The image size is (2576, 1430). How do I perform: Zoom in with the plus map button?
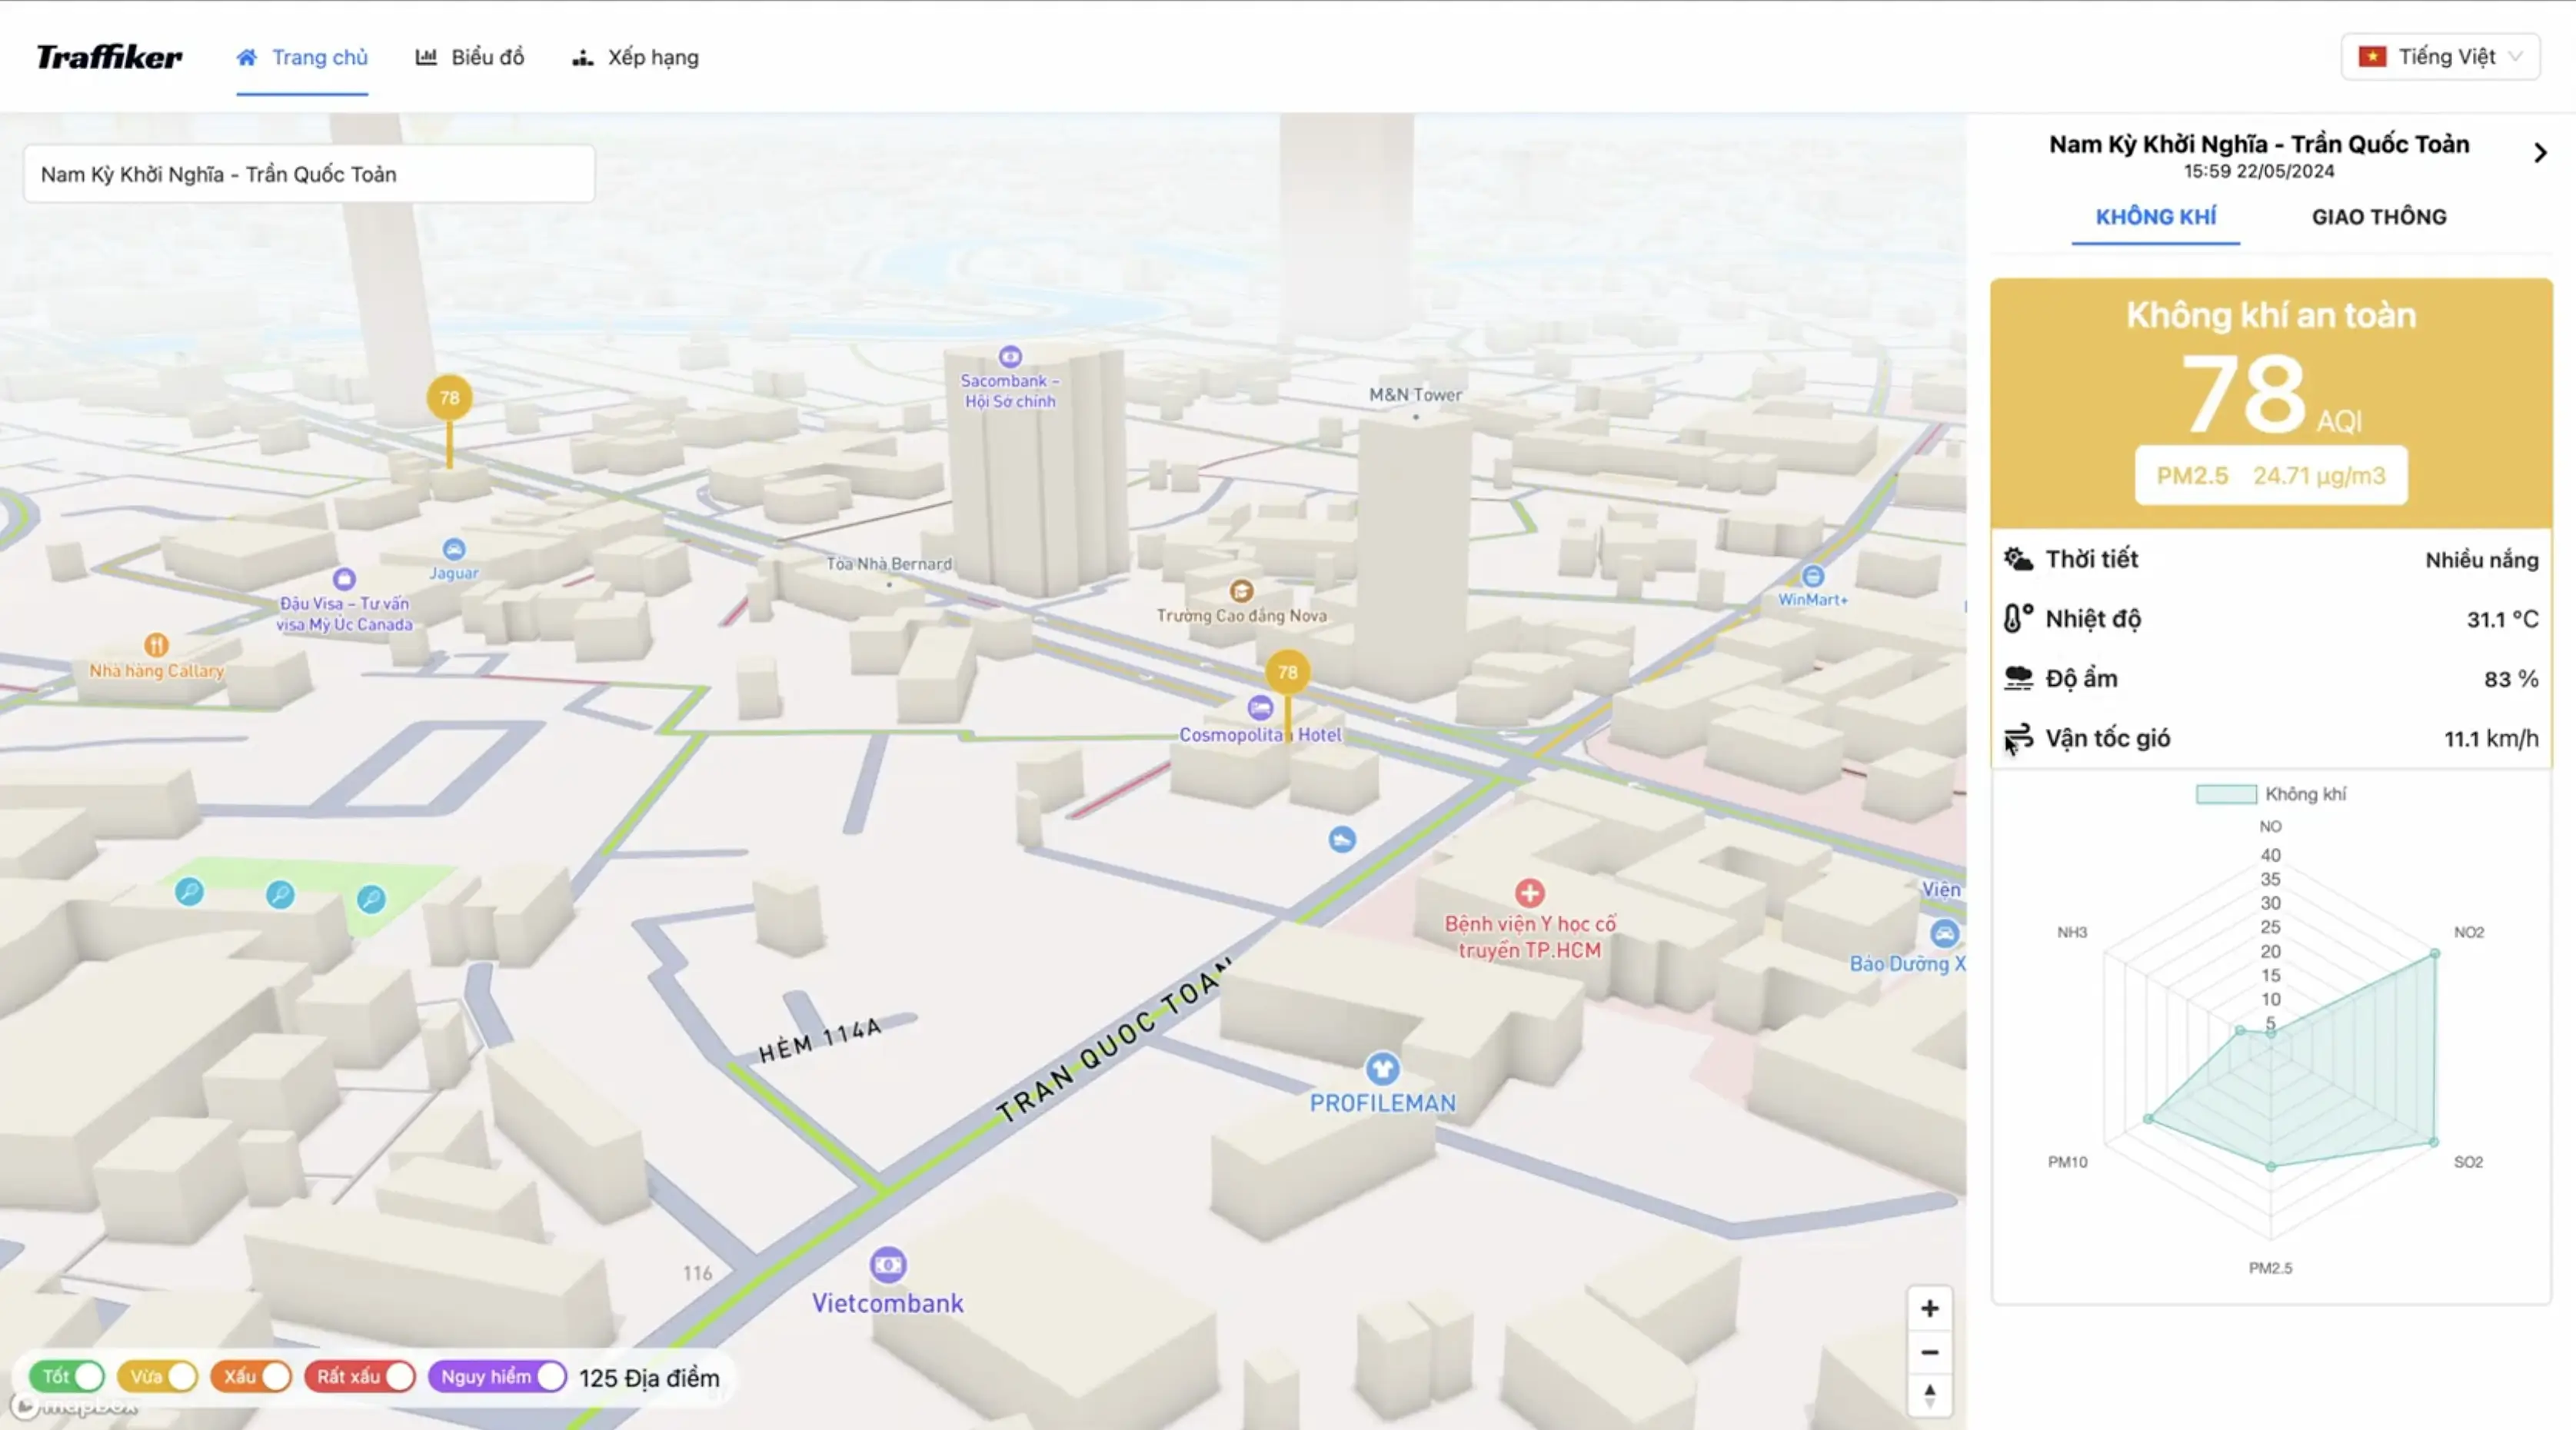click(x=1929, y=1308)
